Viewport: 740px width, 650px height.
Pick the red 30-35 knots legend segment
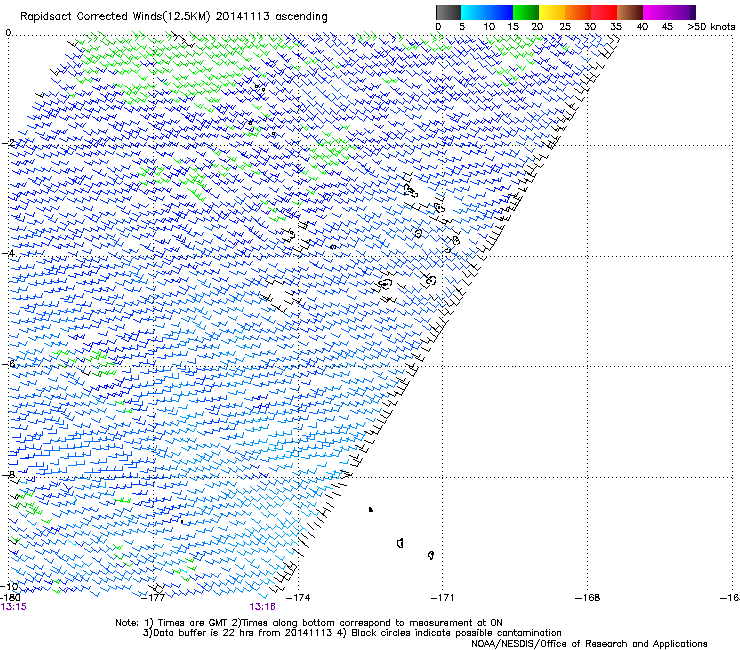click(604, 12)
